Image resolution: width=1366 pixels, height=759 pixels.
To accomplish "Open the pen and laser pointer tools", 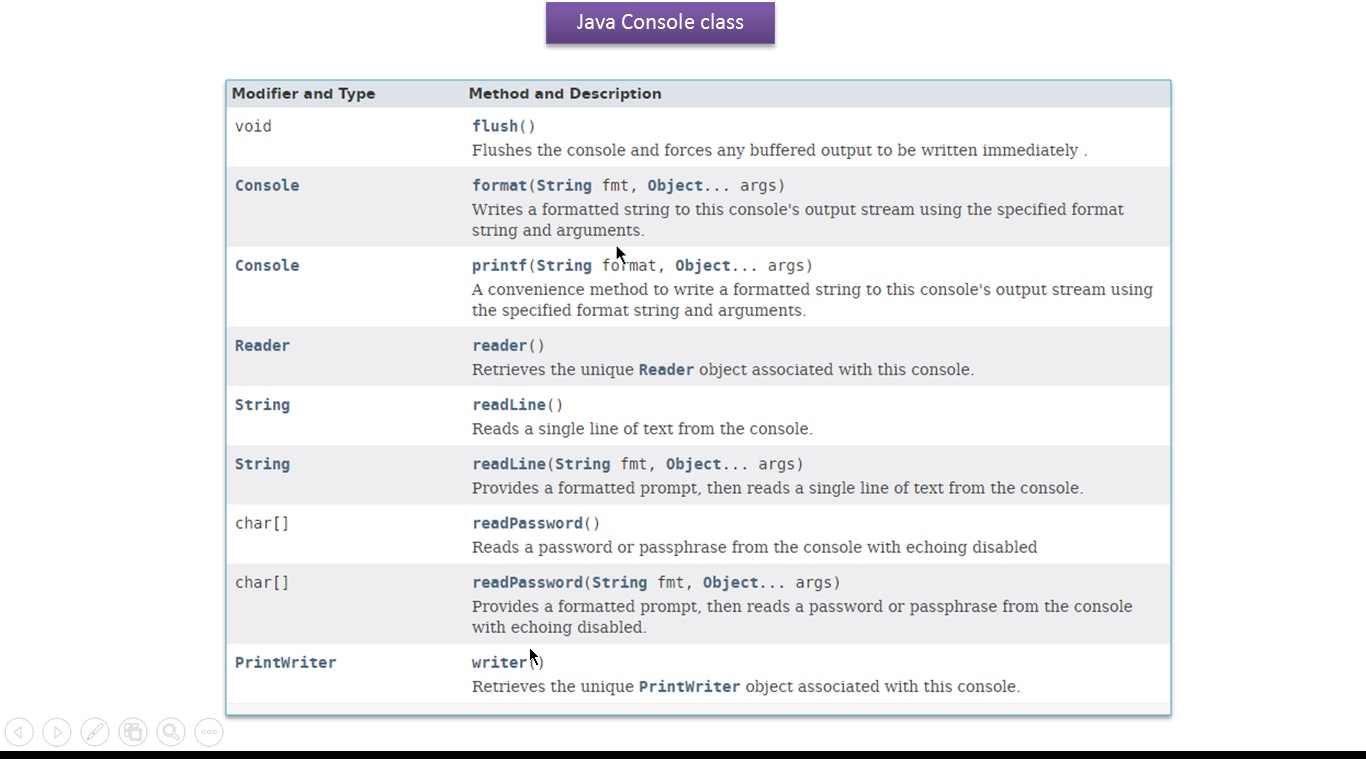I will [95, 732].
